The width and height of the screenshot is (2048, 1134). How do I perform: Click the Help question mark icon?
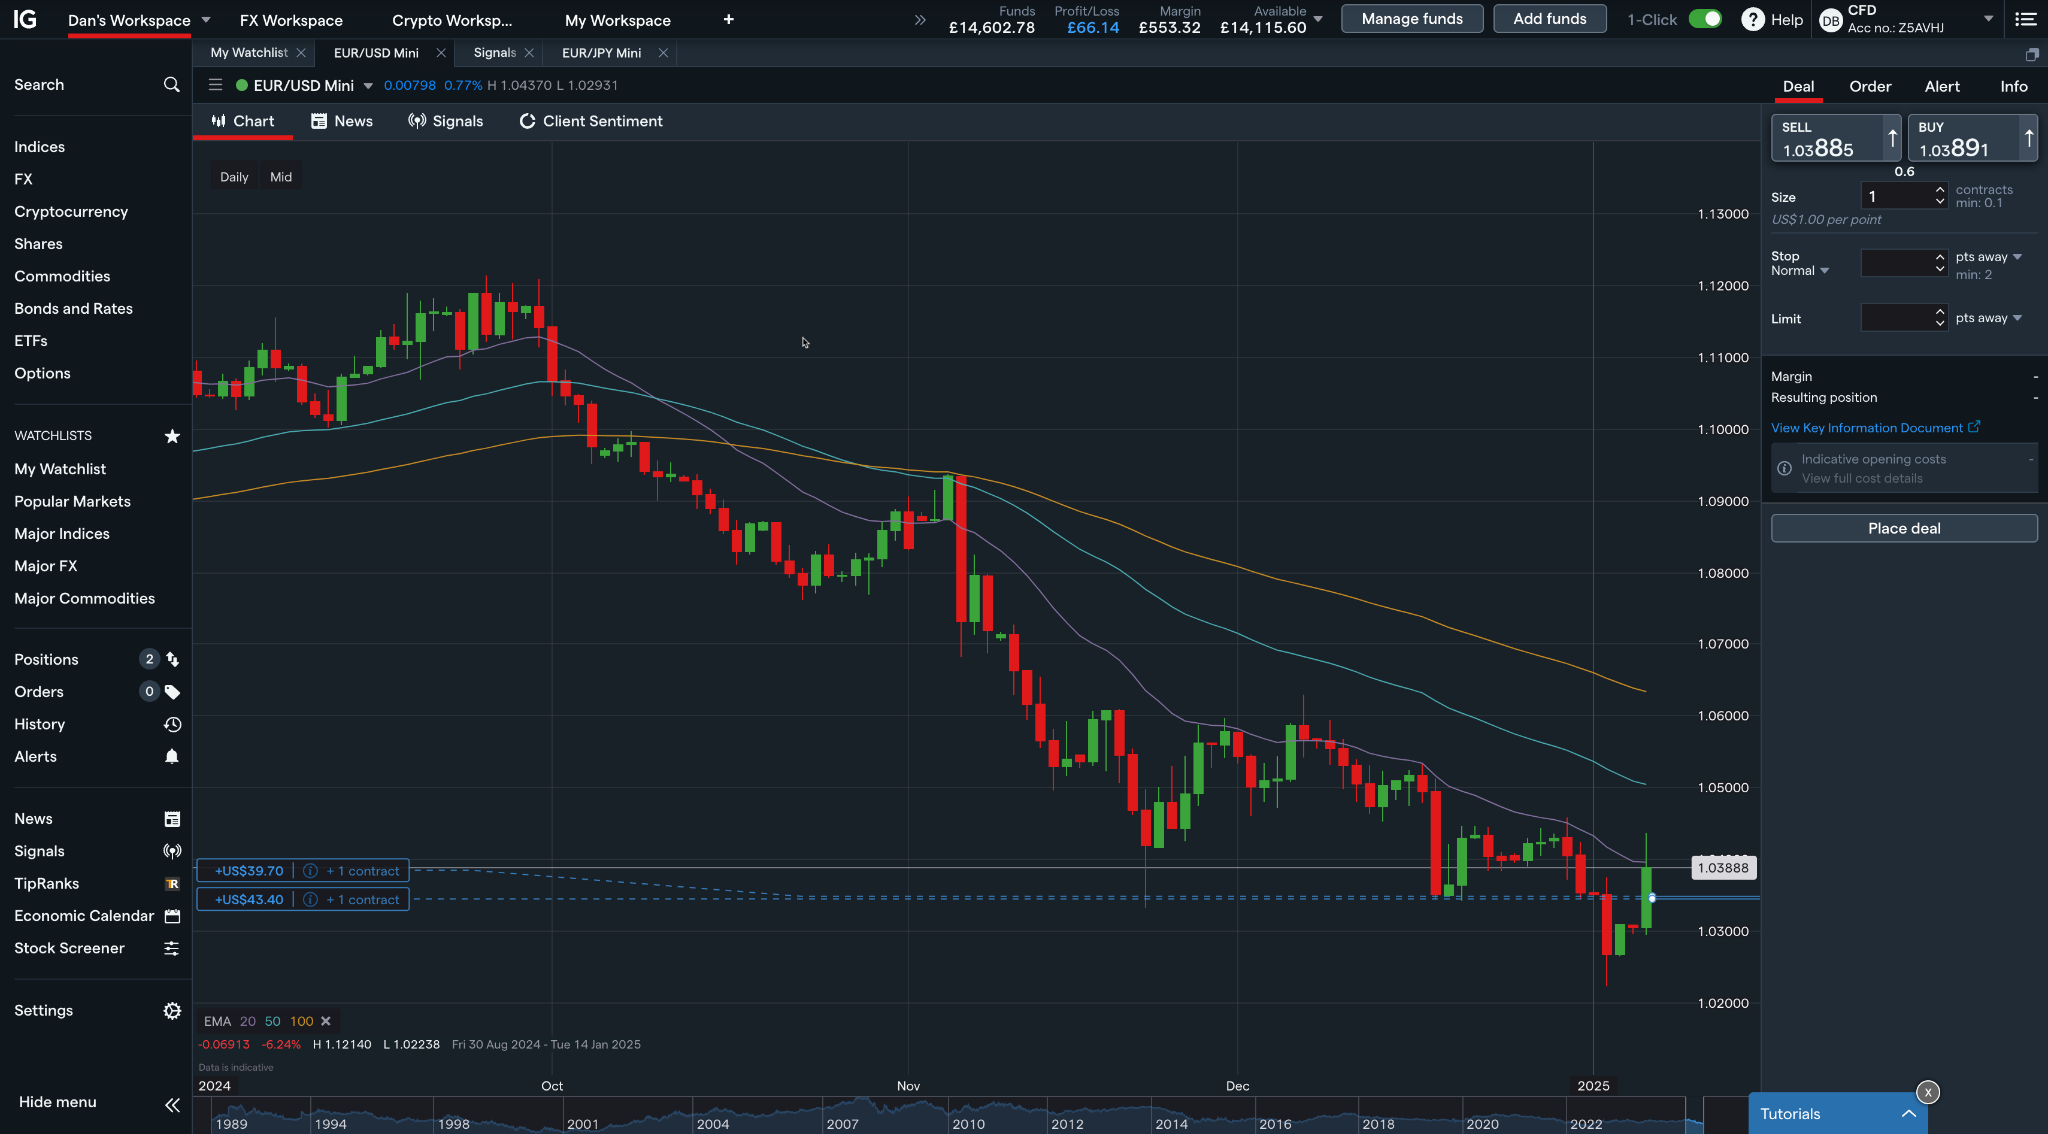coord(1752,20)
